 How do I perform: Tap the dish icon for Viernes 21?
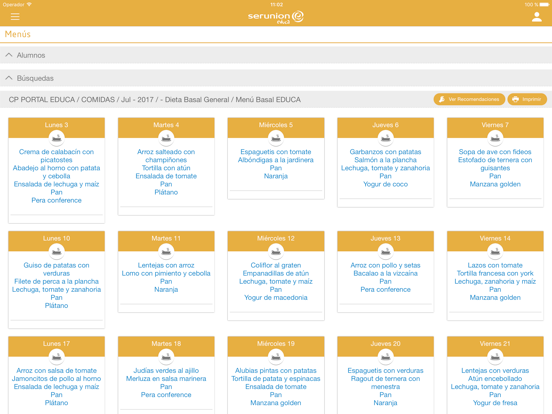[495, 356]
